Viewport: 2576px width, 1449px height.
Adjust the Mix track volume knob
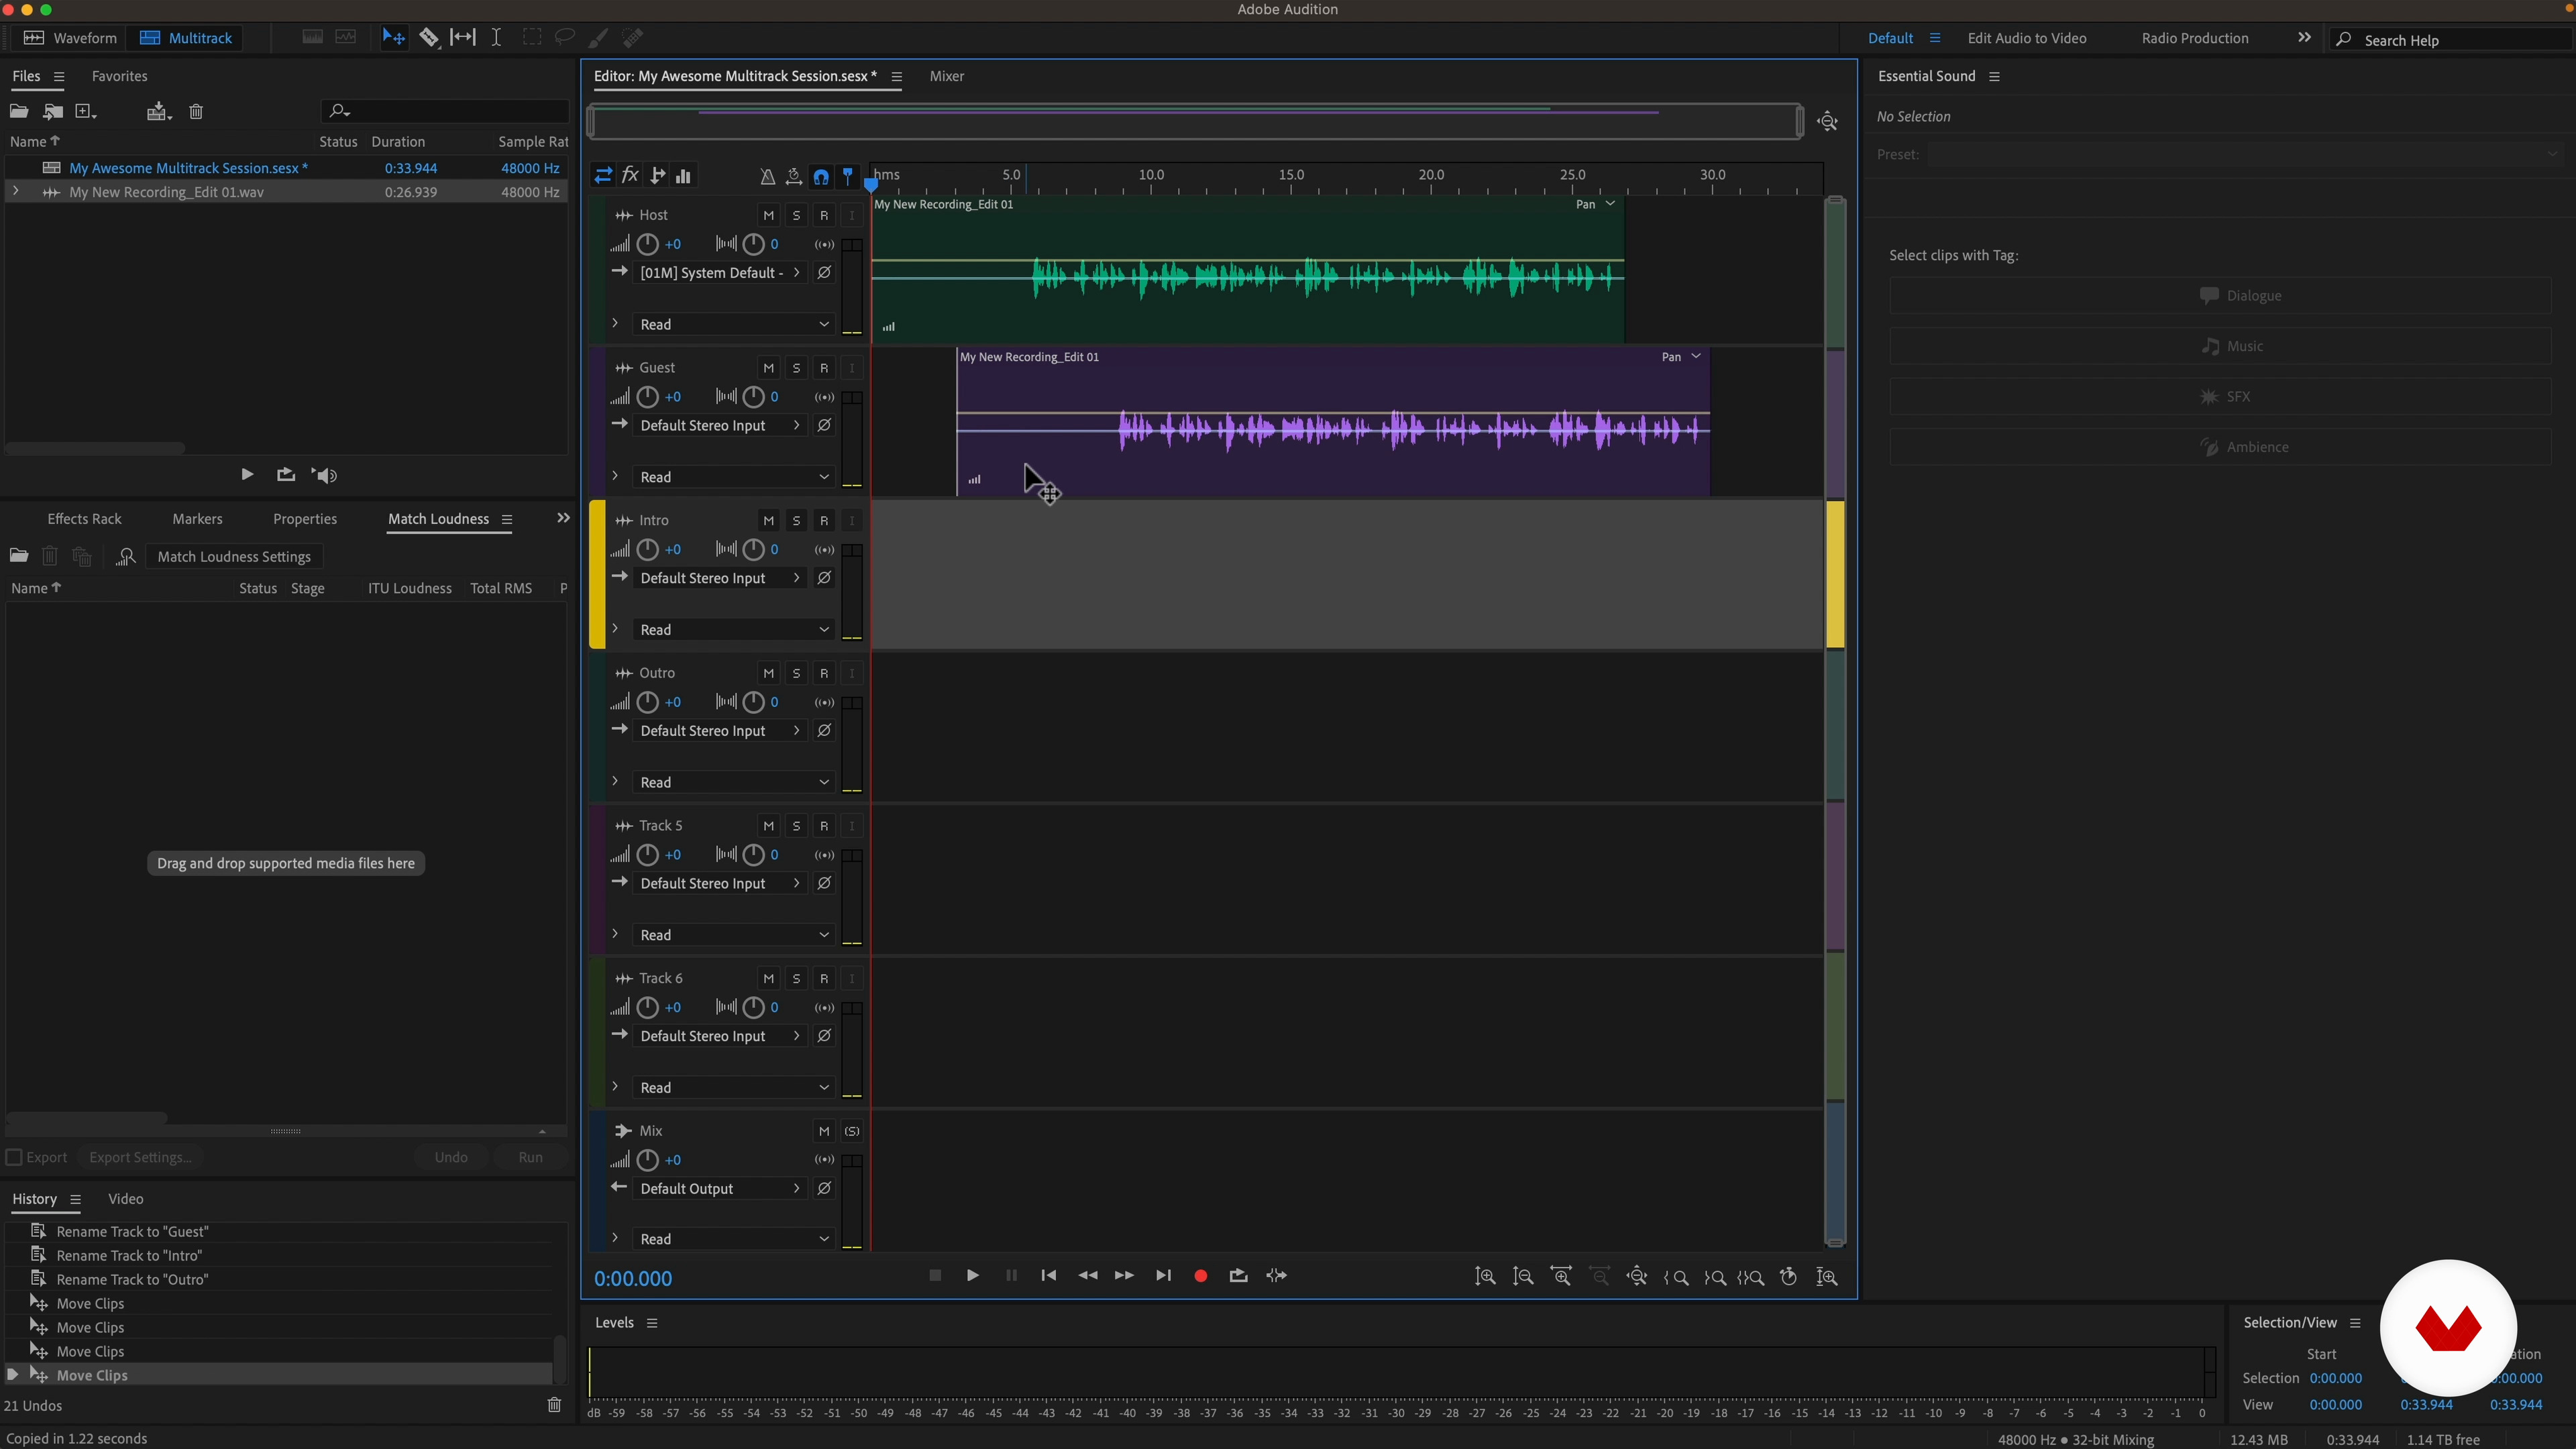pyautogui.click(x=647, y=1161)
